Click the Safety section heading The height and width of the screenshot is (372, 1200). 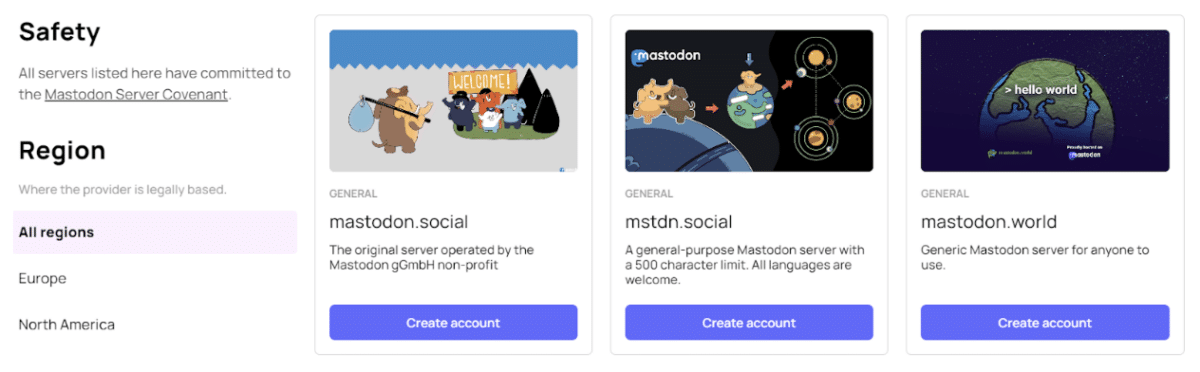click(x=60, y=32)
